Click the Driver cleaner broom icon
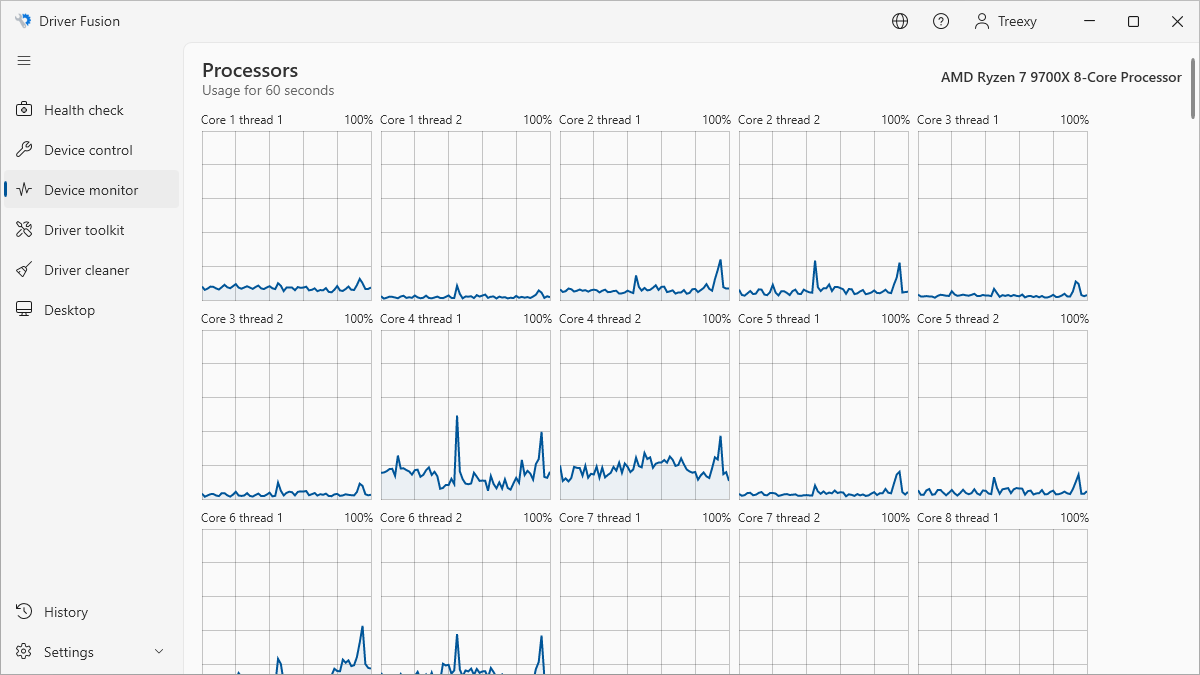This screenshot has height=675, width=1200. pos(25,270)
